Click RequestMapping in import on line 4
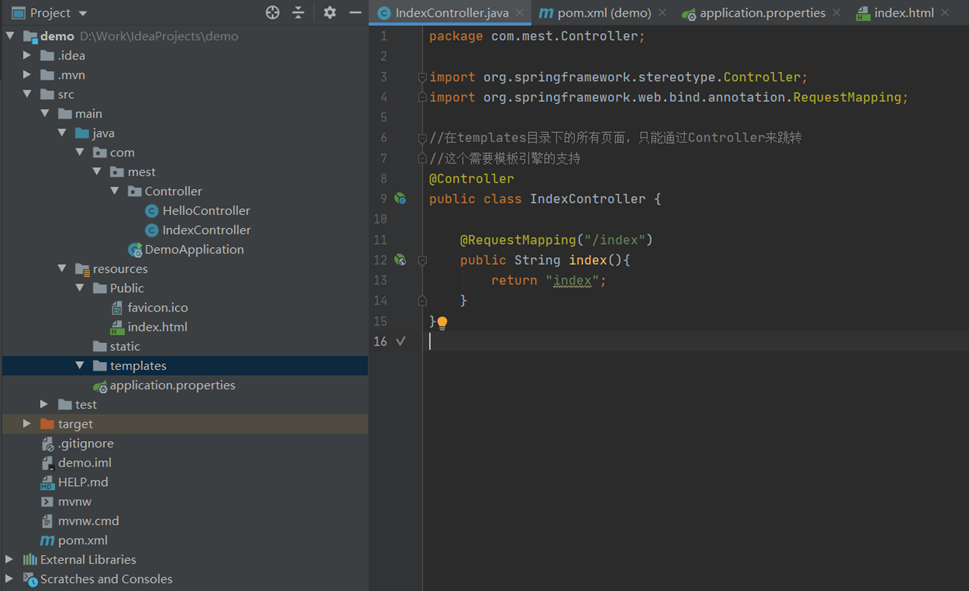This screenshot has width=969, height=591. pyautogui.click(x=847, y=97)
